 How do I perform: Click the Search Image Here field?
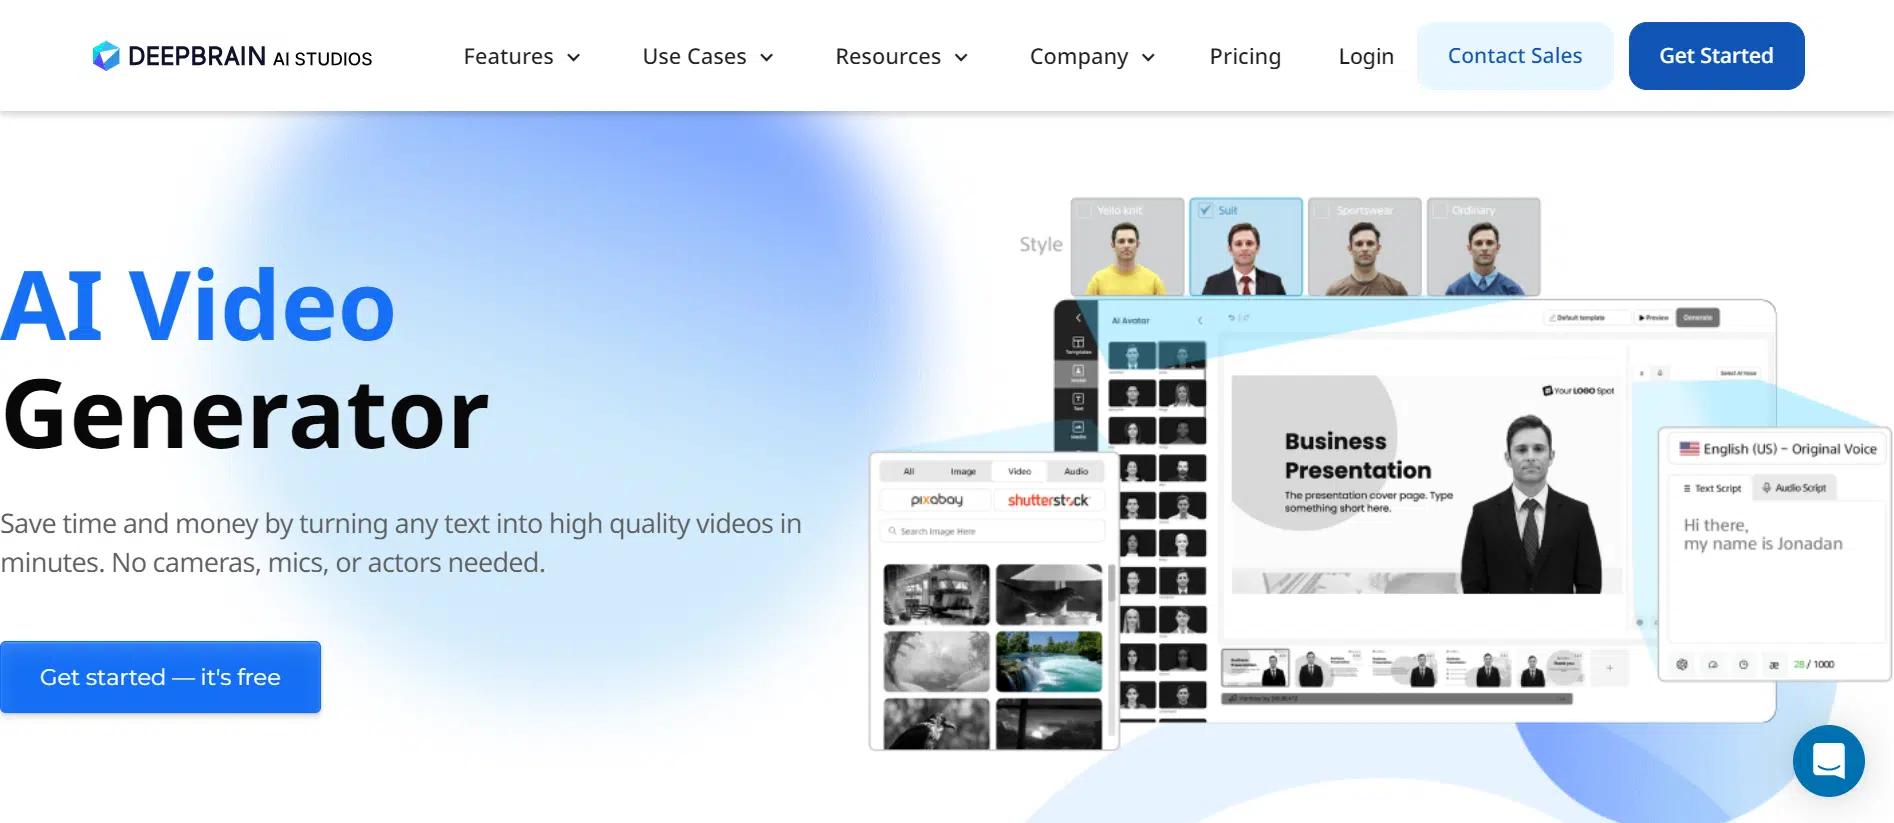[x=992, y=531]
